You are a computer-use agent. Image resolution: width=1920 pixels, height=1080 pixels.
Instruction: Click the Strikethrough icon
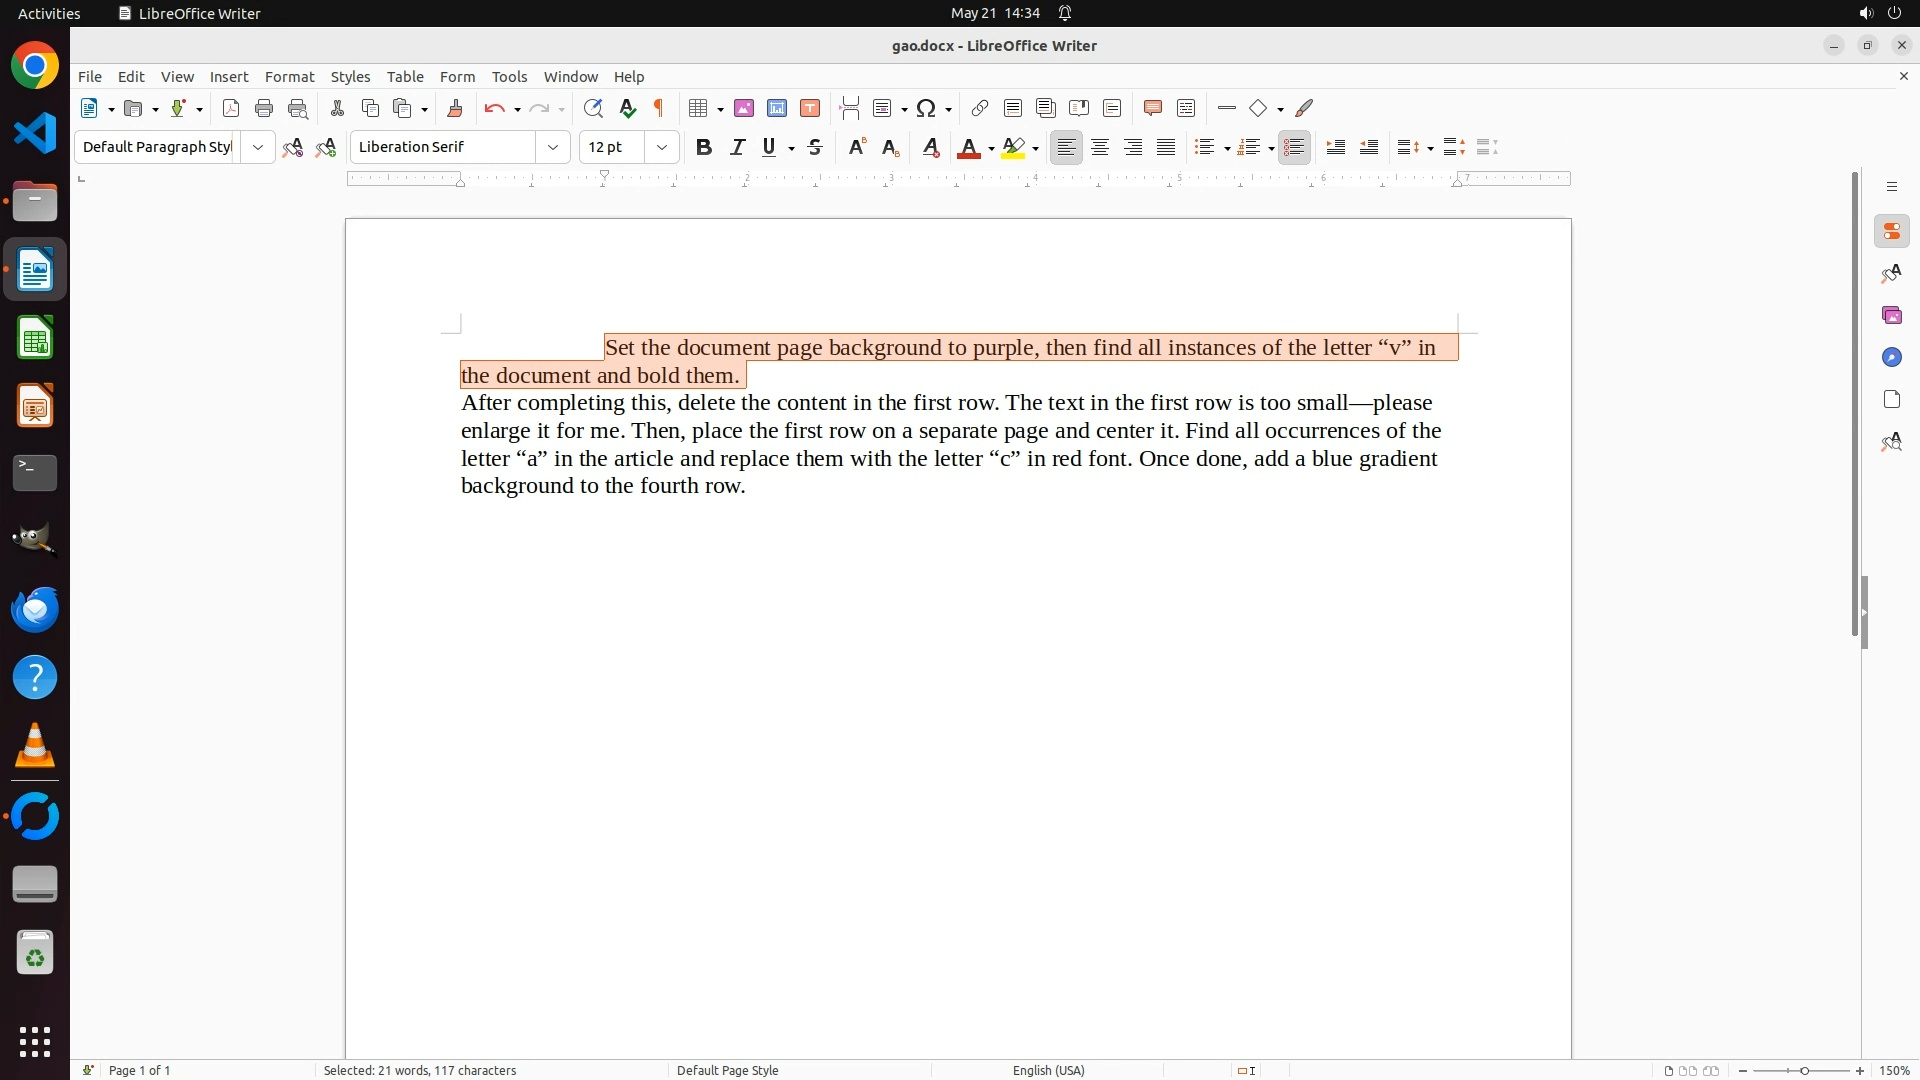coord(815,147)
